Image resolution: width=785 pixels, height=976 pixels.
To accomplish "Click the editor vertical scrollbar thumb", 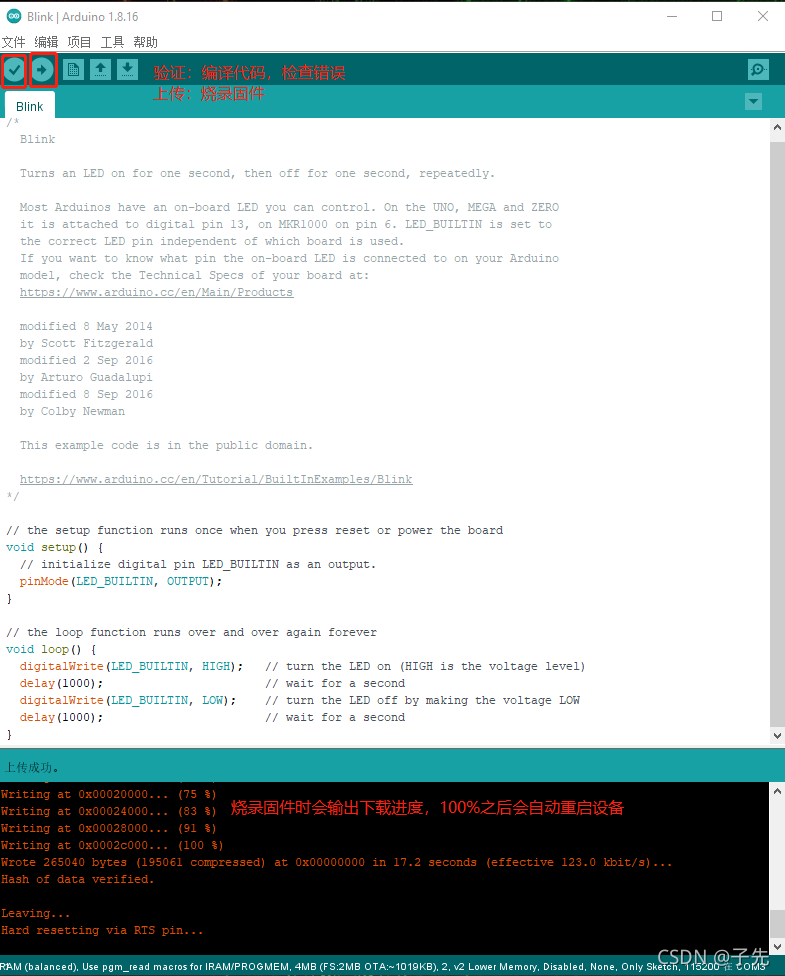I will click(x=777, y=434).
